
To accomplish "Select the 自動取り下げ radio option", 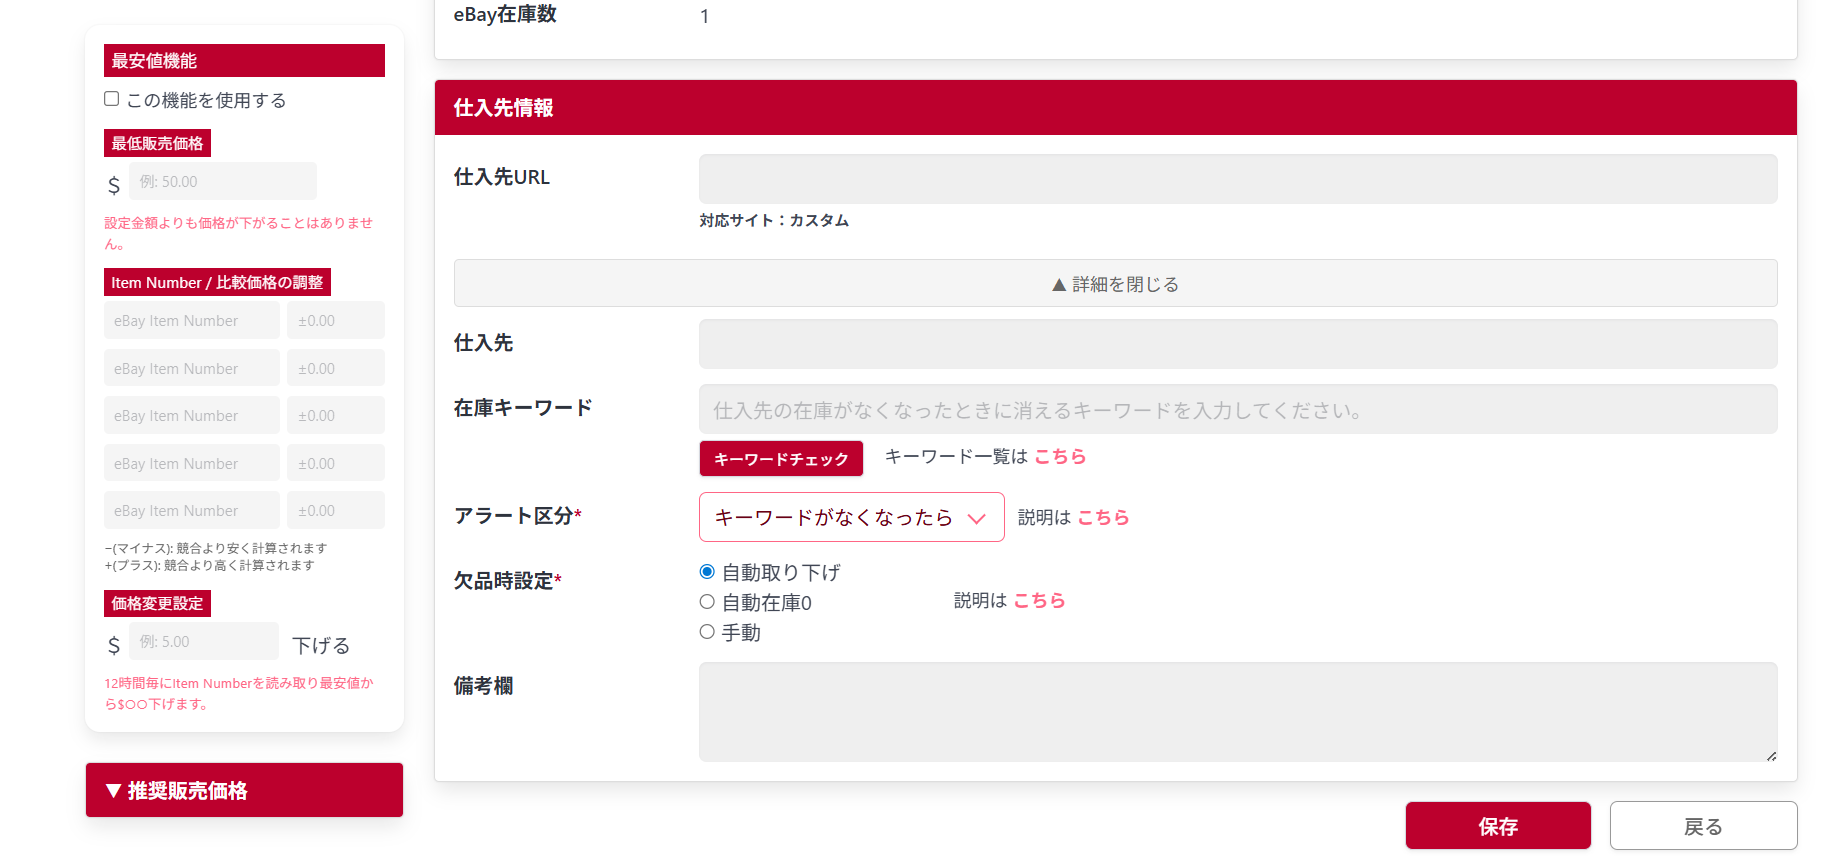I will click(x=707, y=572).
